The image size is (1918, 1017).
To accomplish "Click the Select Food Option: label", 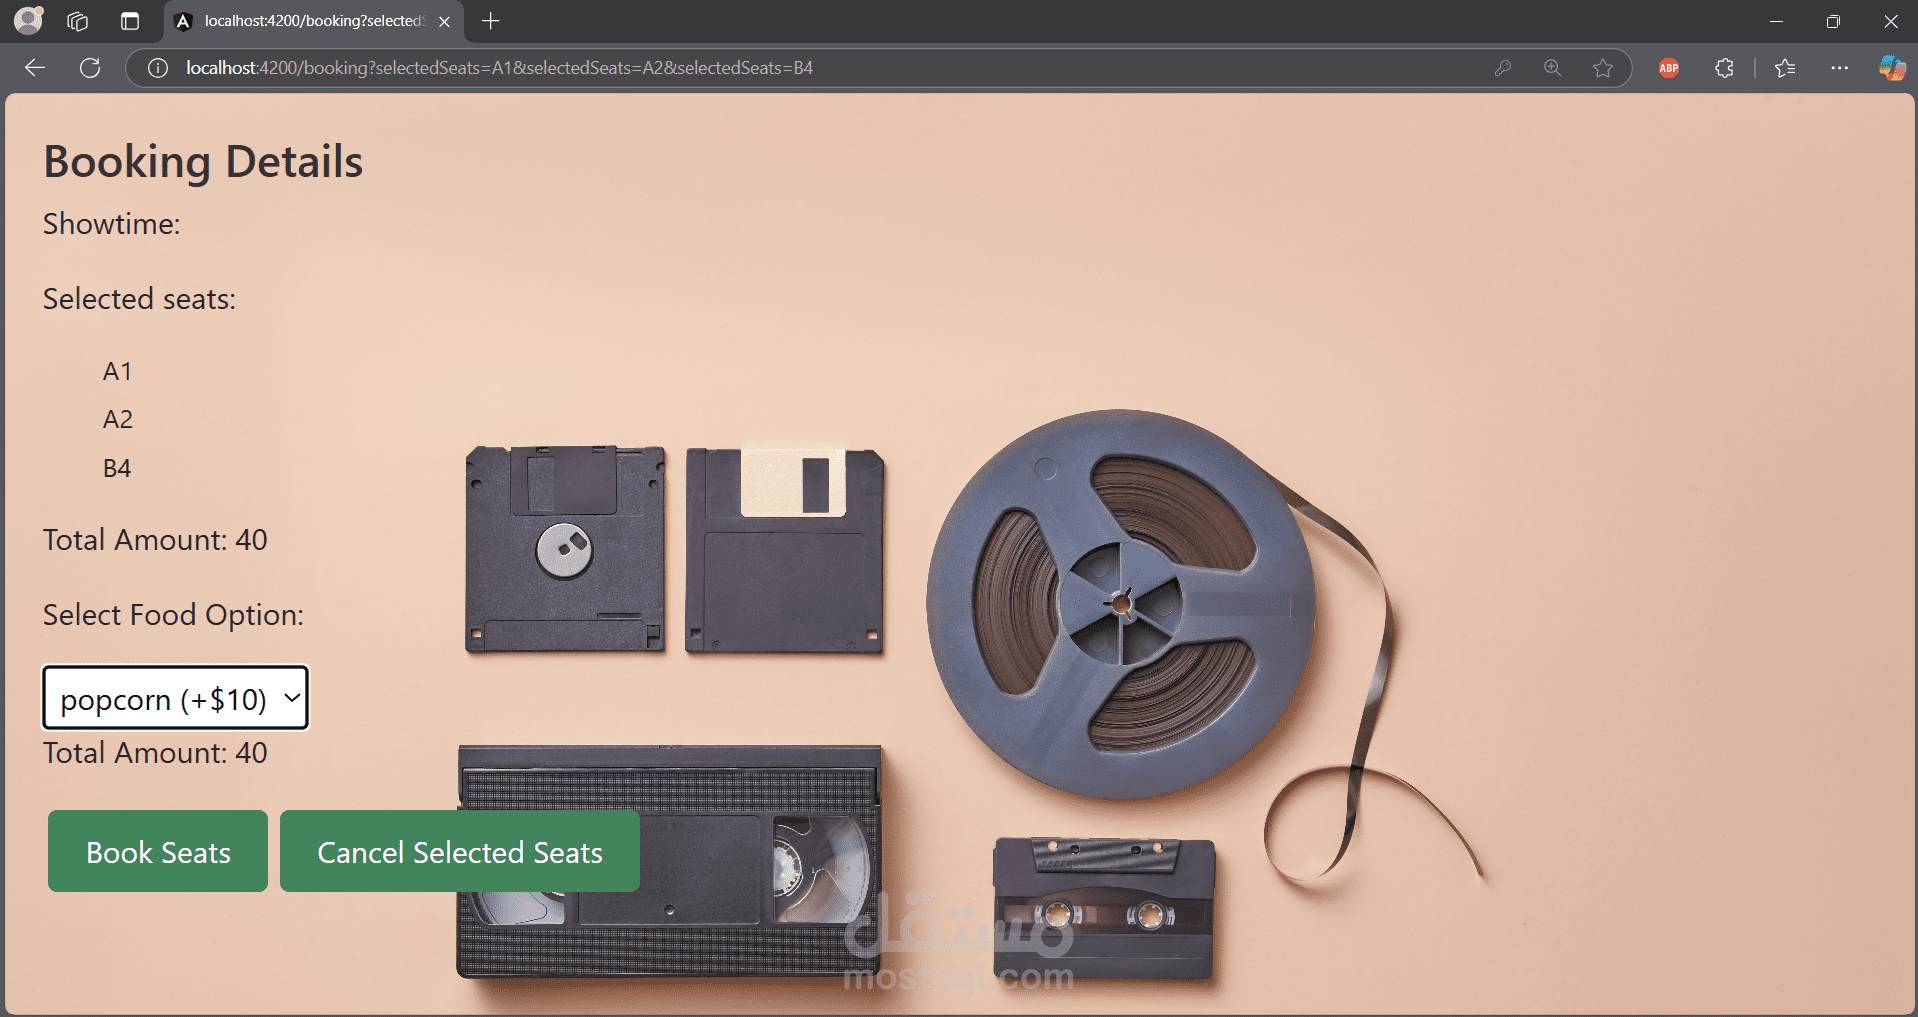I will (173, 615).
